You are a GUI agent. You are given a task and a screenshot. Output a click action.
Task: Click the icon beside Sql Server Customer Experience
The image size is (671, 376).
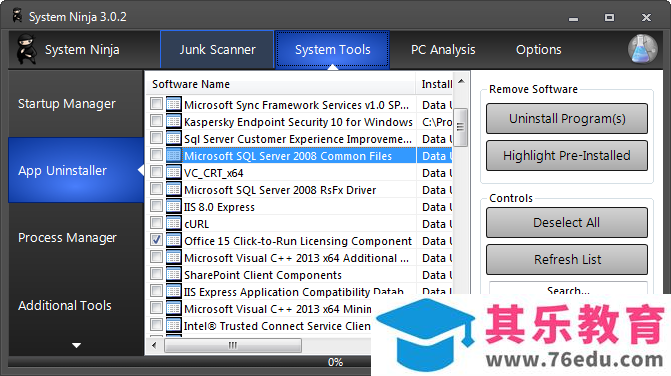click(173, 139)
